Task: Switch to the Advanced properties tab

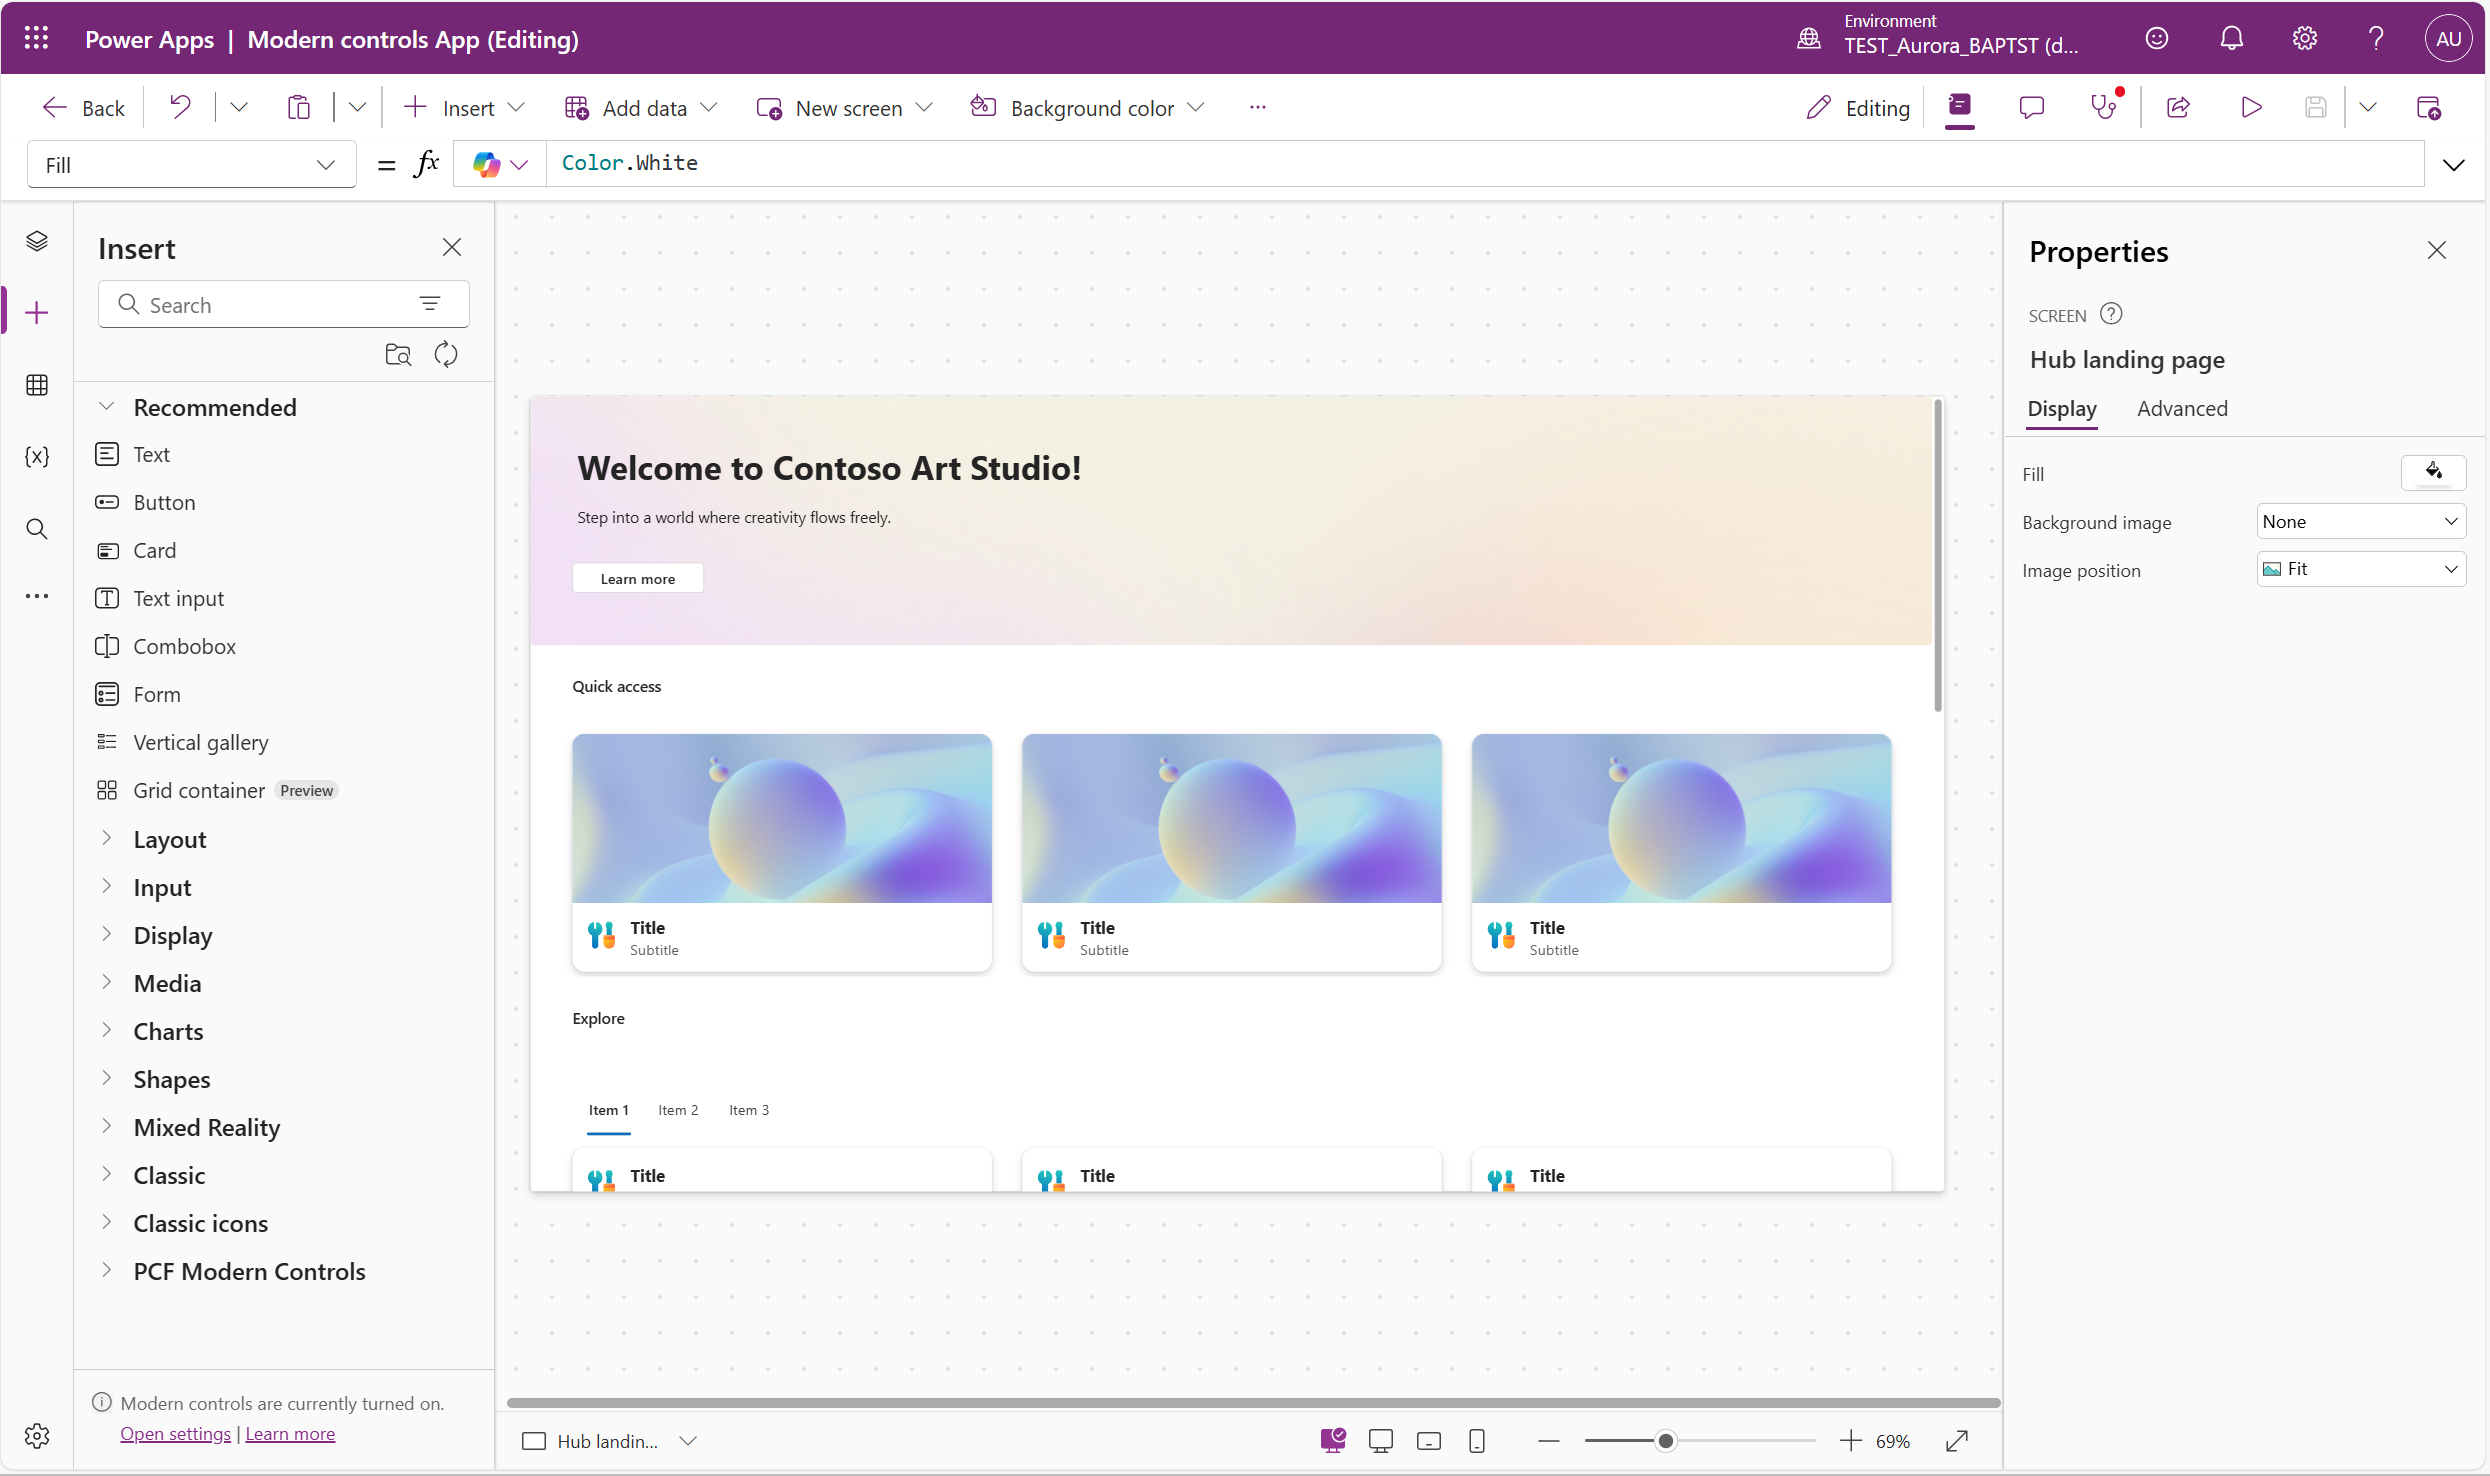Action: click(x=2182, y=409)
